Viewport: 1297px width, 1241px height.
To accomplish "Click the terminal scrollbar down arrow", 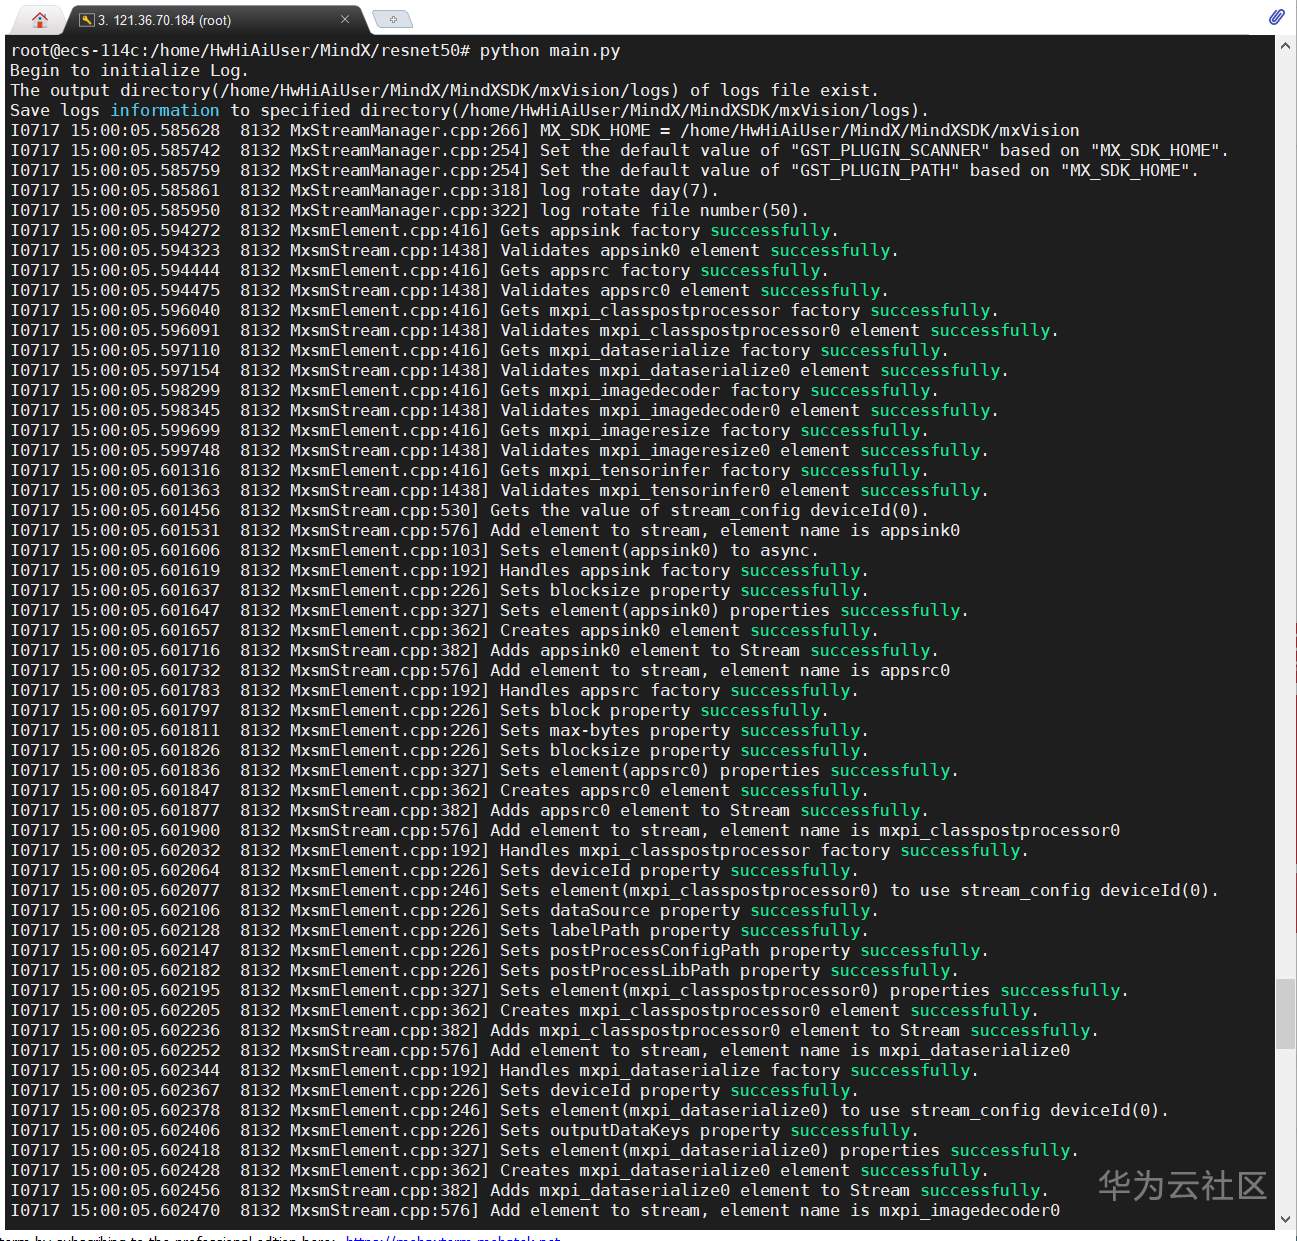I will point(1286,1219).
